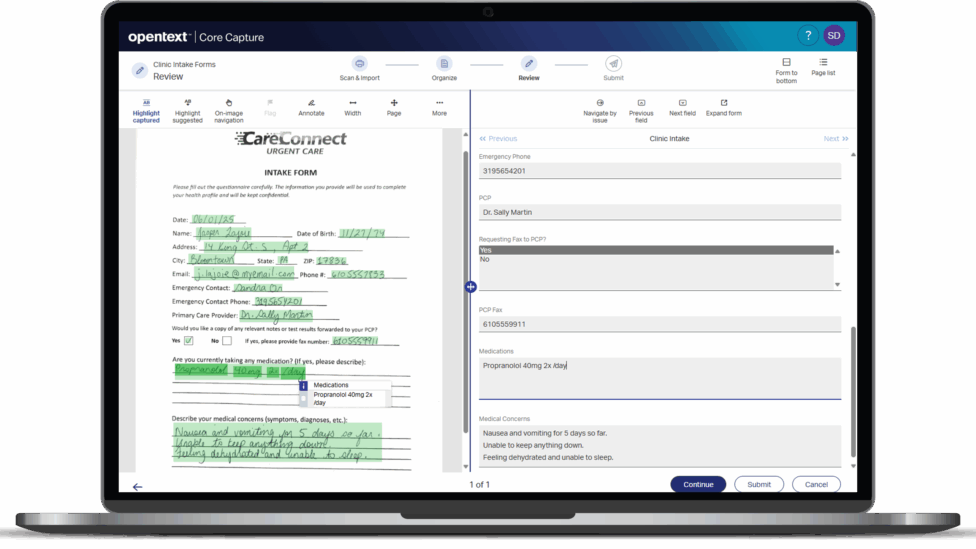This screenshot has height=549, width=976.
Task: Click the document viewer vertical scrollbar
Action: [x=466, y=293]
